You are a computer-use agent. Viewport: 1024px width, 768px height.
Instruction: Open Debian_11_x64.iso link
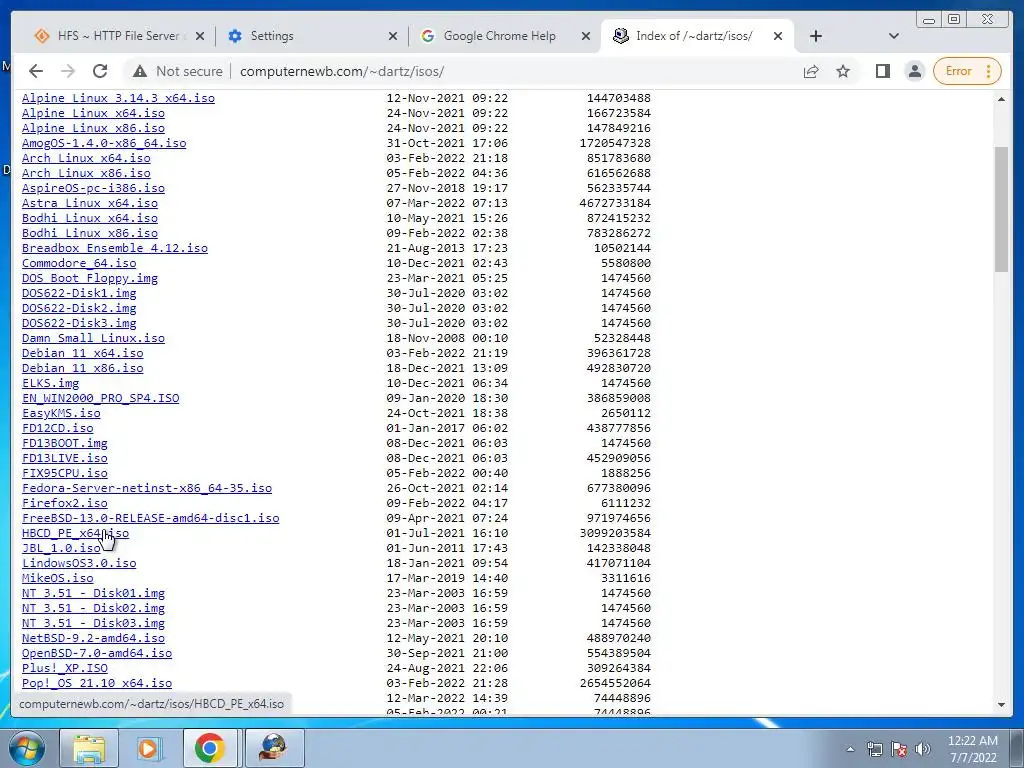[82, 353]
